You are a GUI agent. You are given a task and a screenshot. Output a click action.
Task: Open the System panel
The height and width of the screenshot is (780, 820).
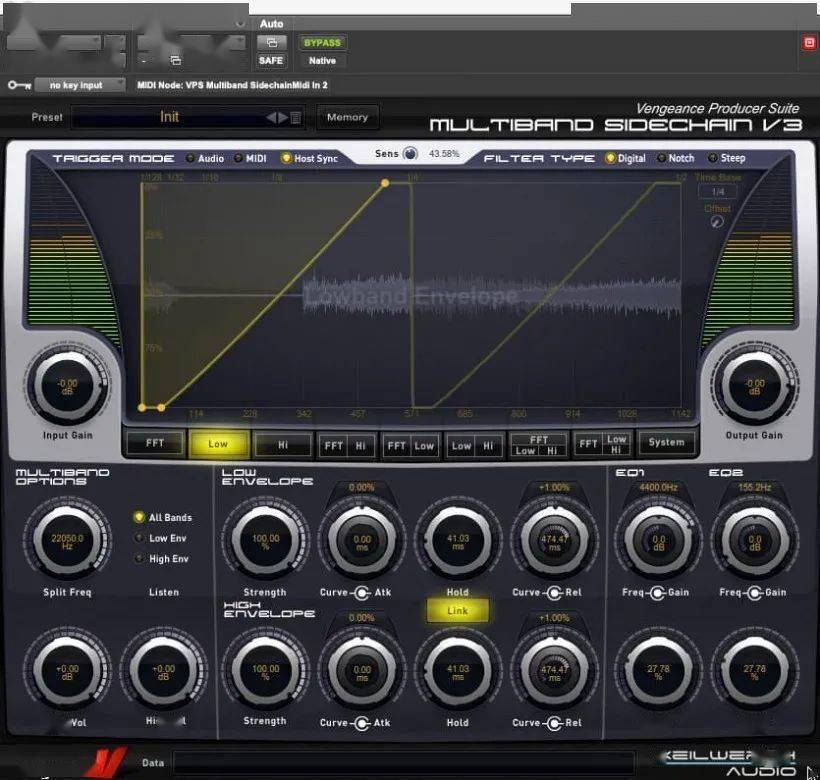[x=667, y=443]
